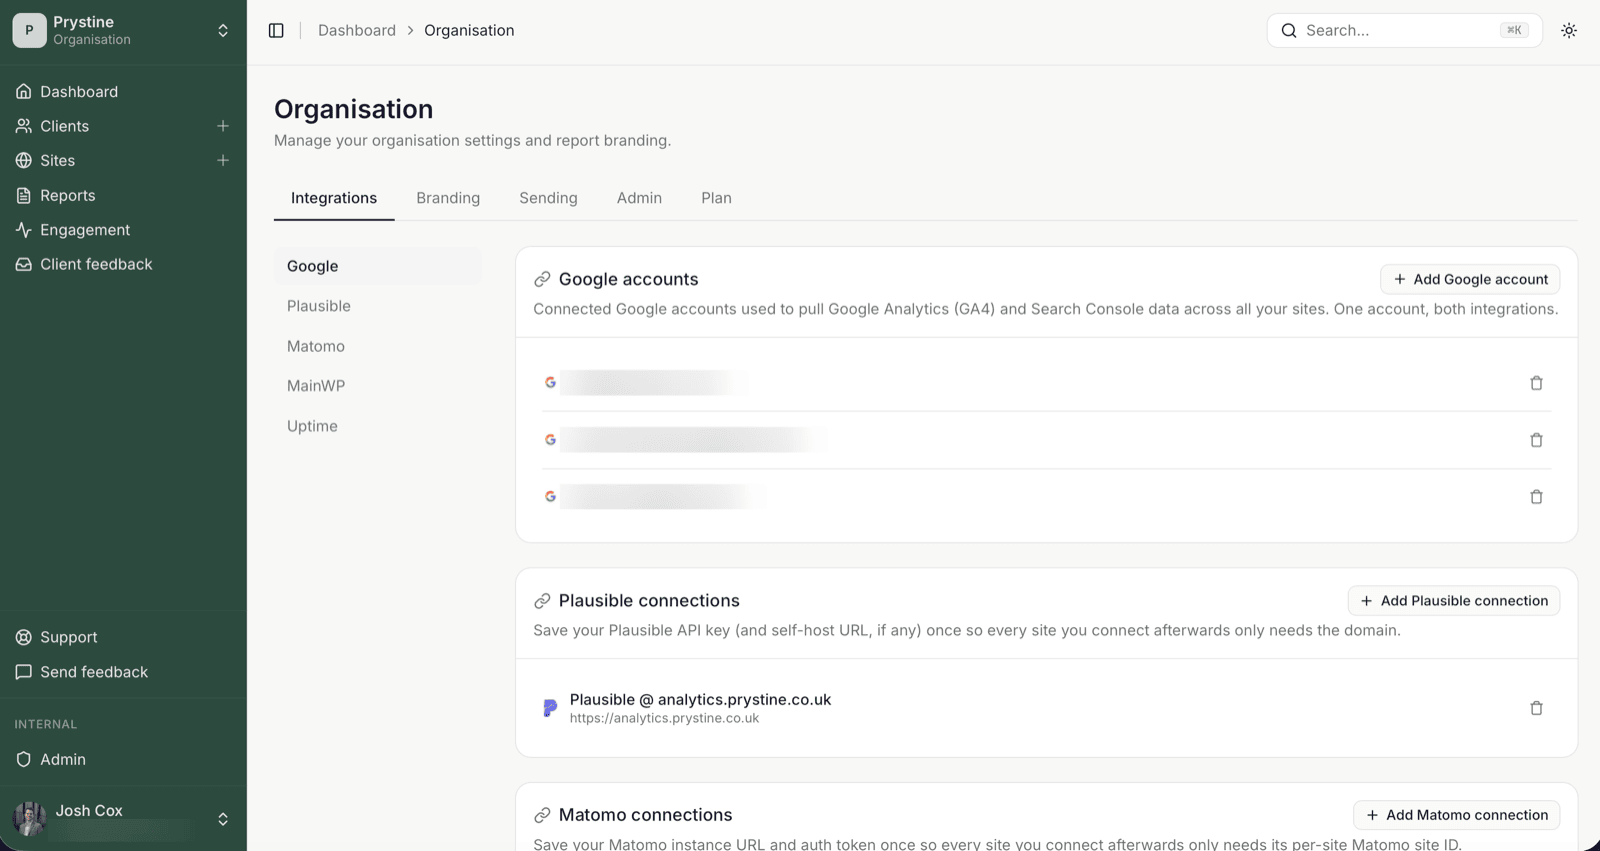Select Google in integrations list
Screen dimensions: 1600x851
click(378, 266)
